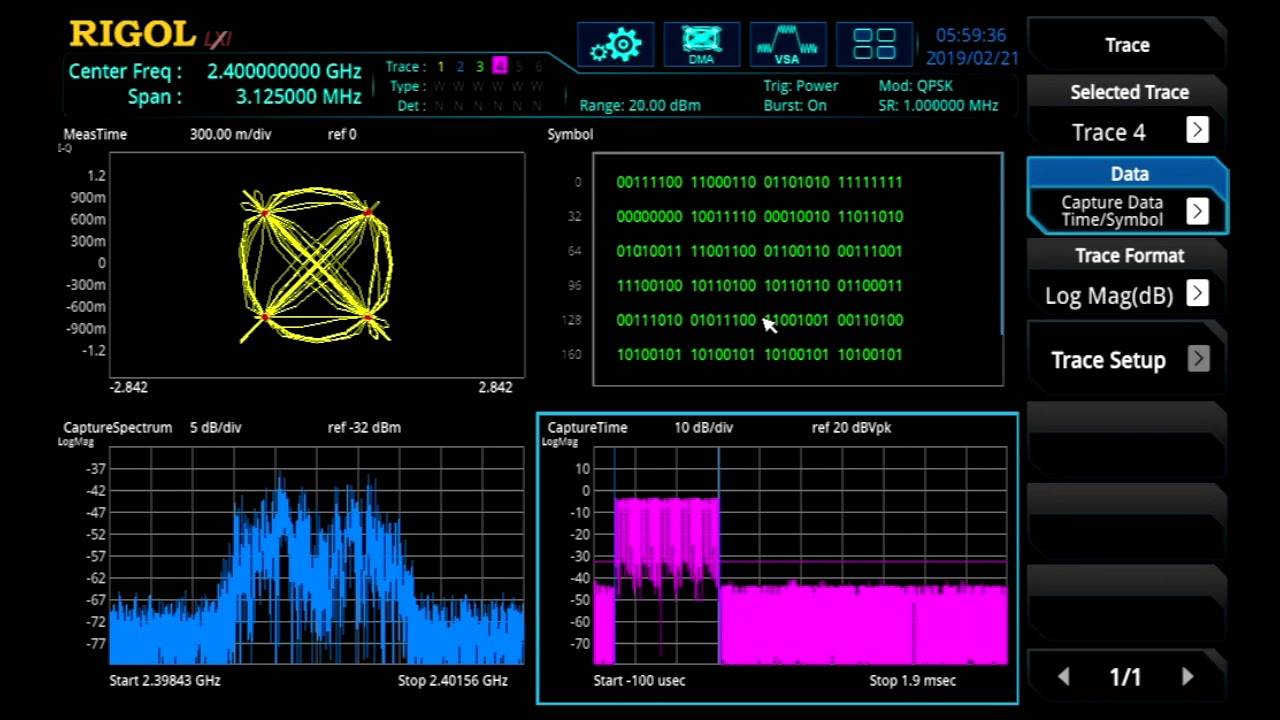Screen dimensions: 1280x720
Task: Open the system settings gear icon
Action: (615, 45)
